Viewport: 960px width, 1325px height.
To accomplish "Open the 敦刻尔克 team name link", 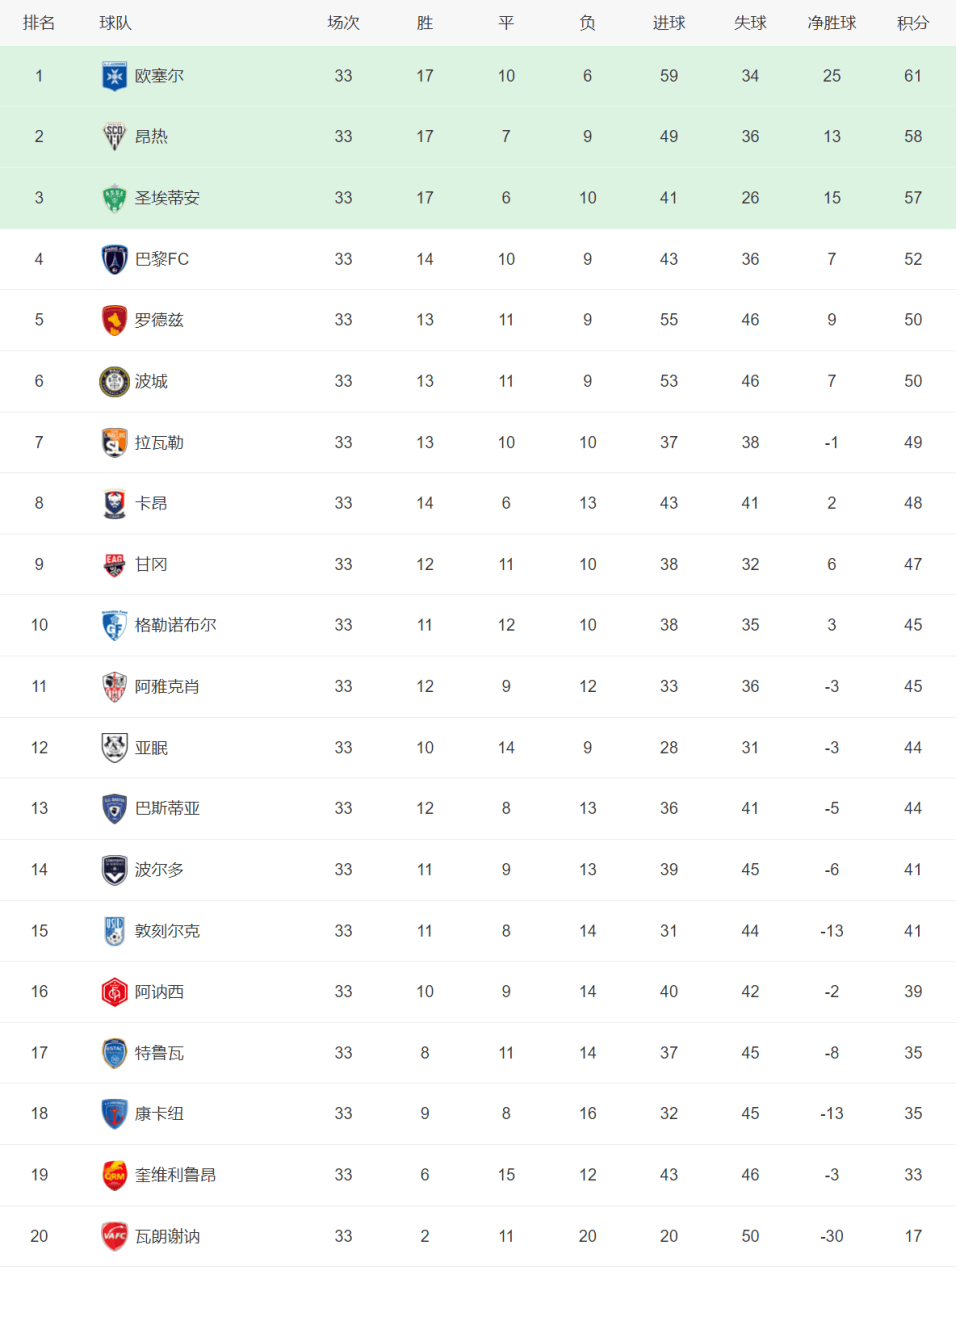I will pos(167,931).
